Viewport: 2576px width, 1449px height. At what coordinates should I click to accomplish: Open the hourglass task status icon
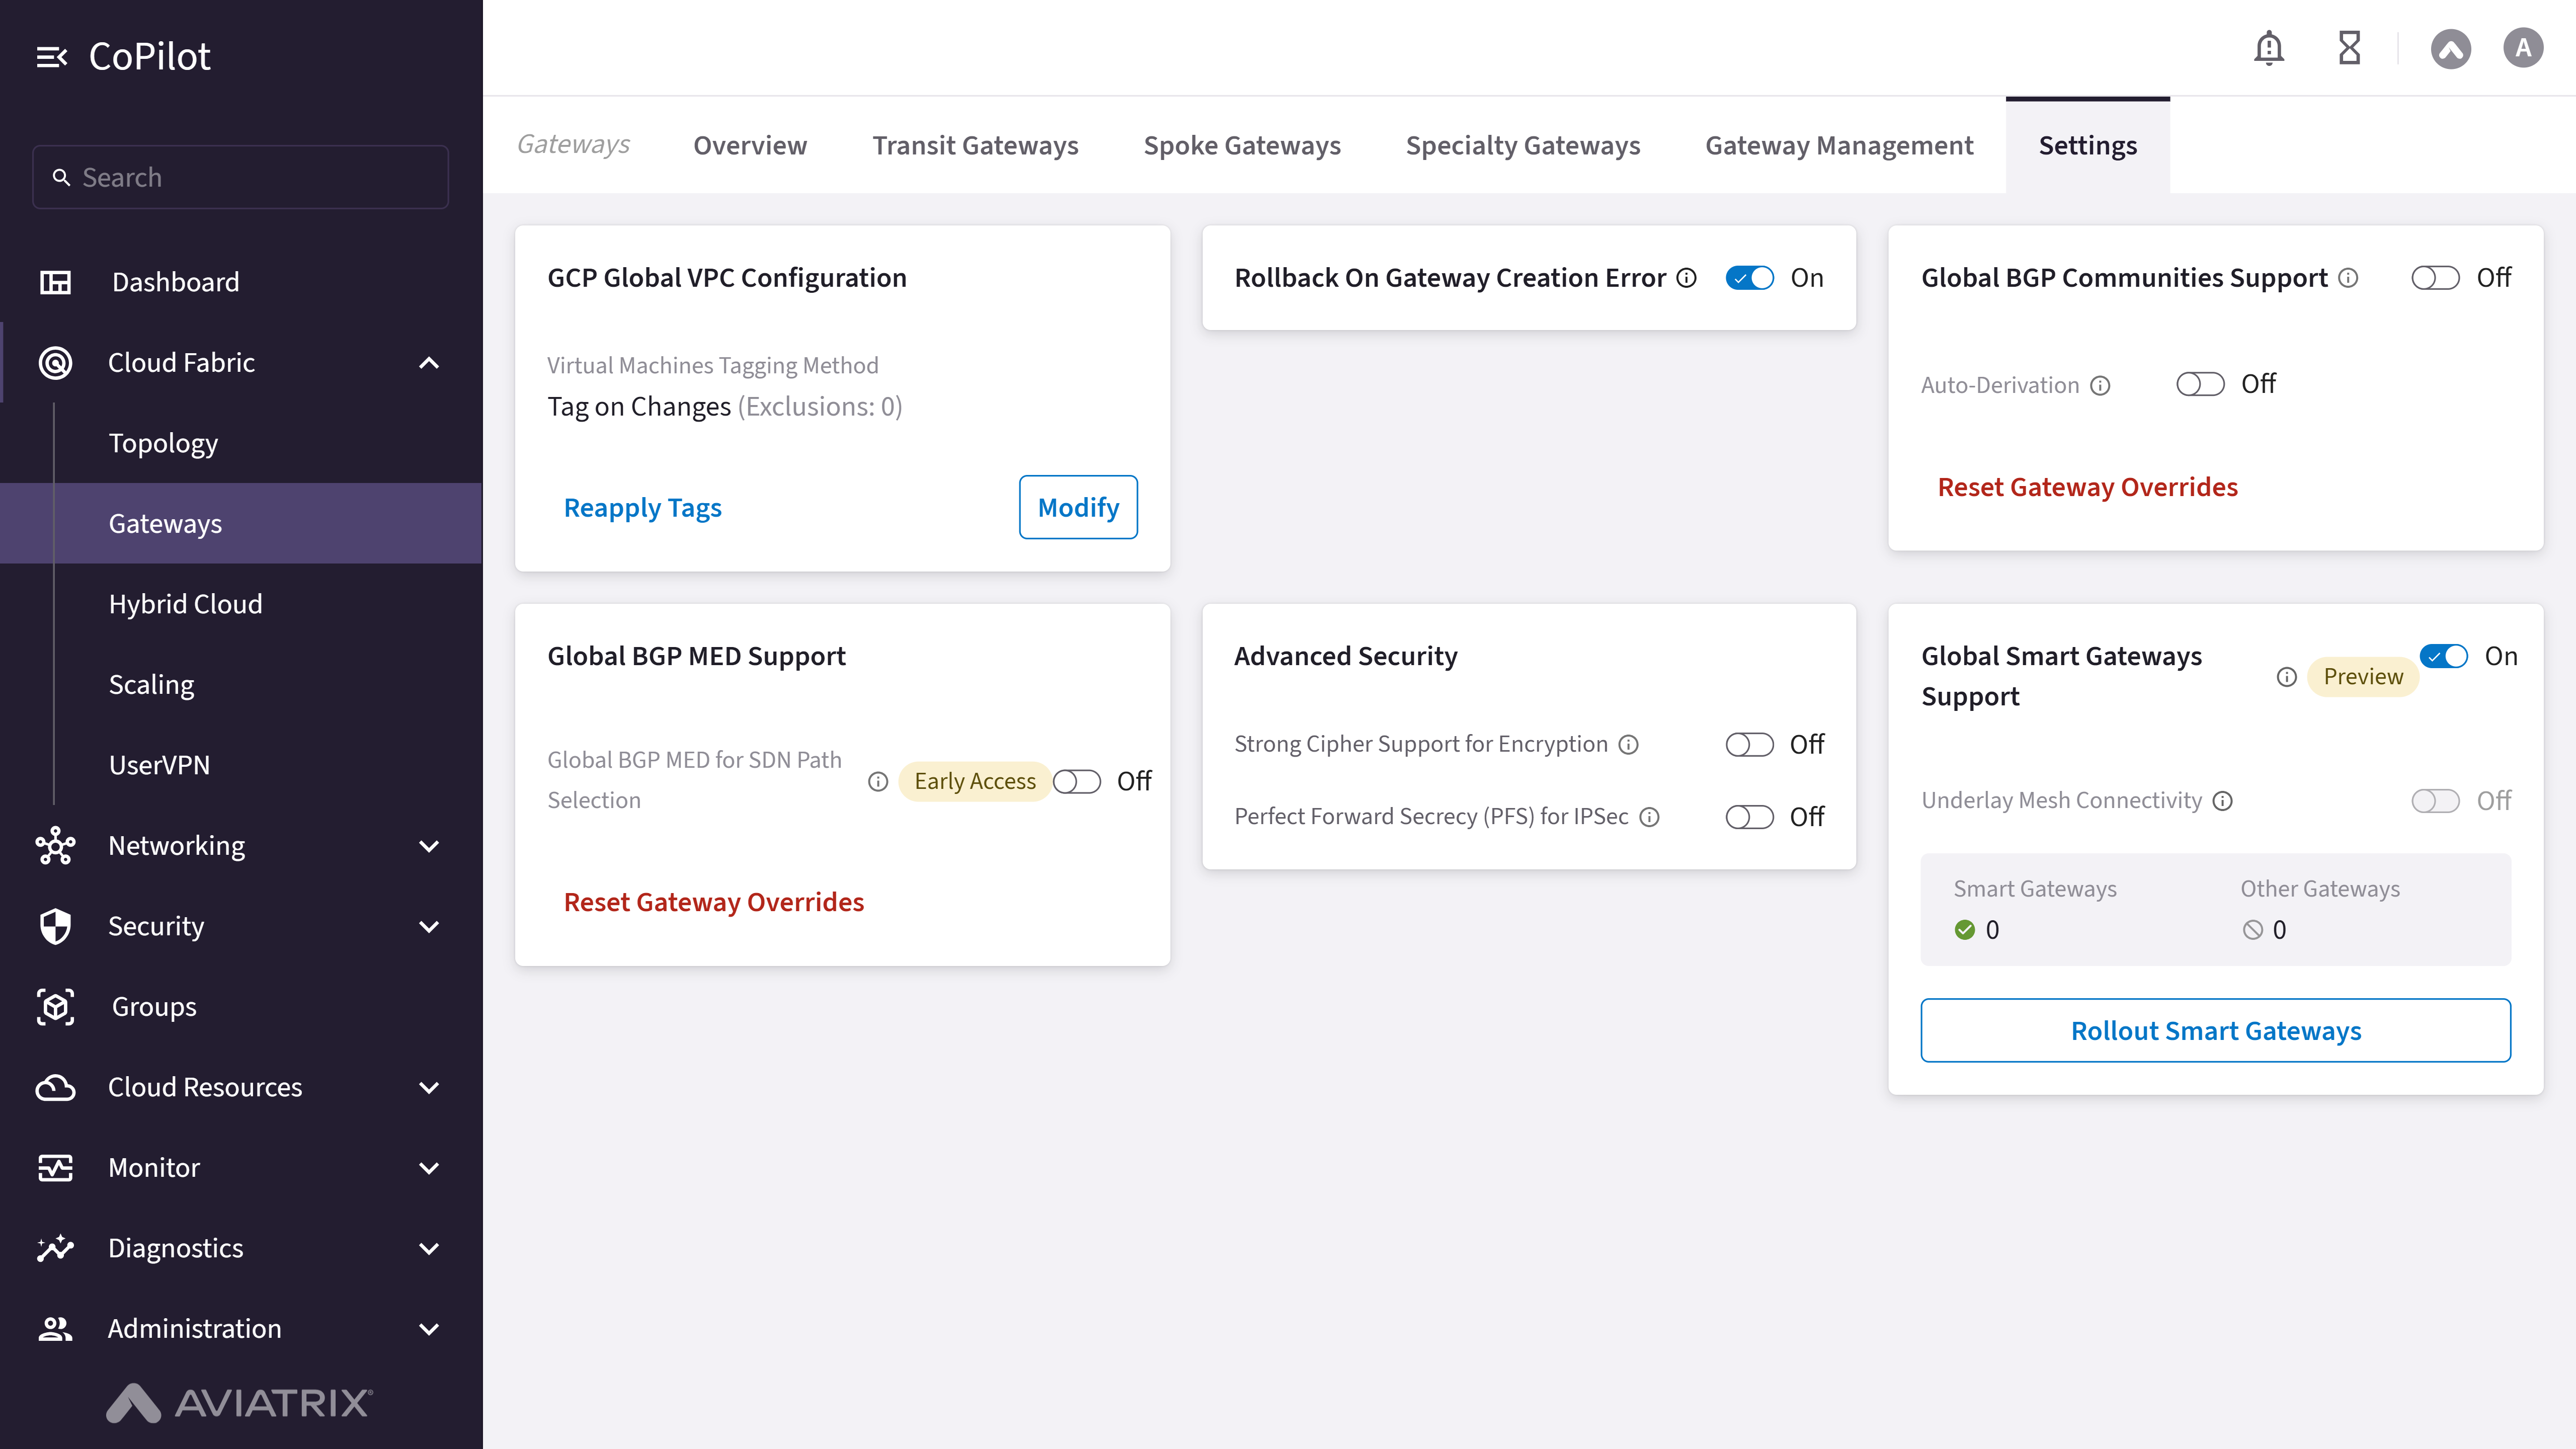pos(2349,48)
